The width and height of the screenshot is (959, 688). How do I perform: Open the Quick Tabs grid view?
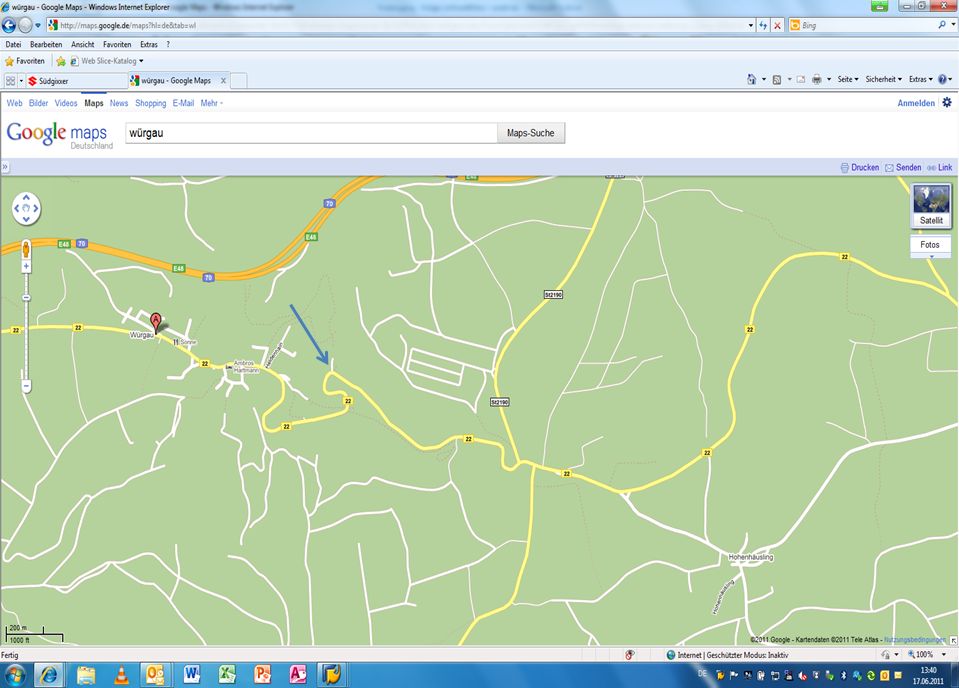[10, 81]
